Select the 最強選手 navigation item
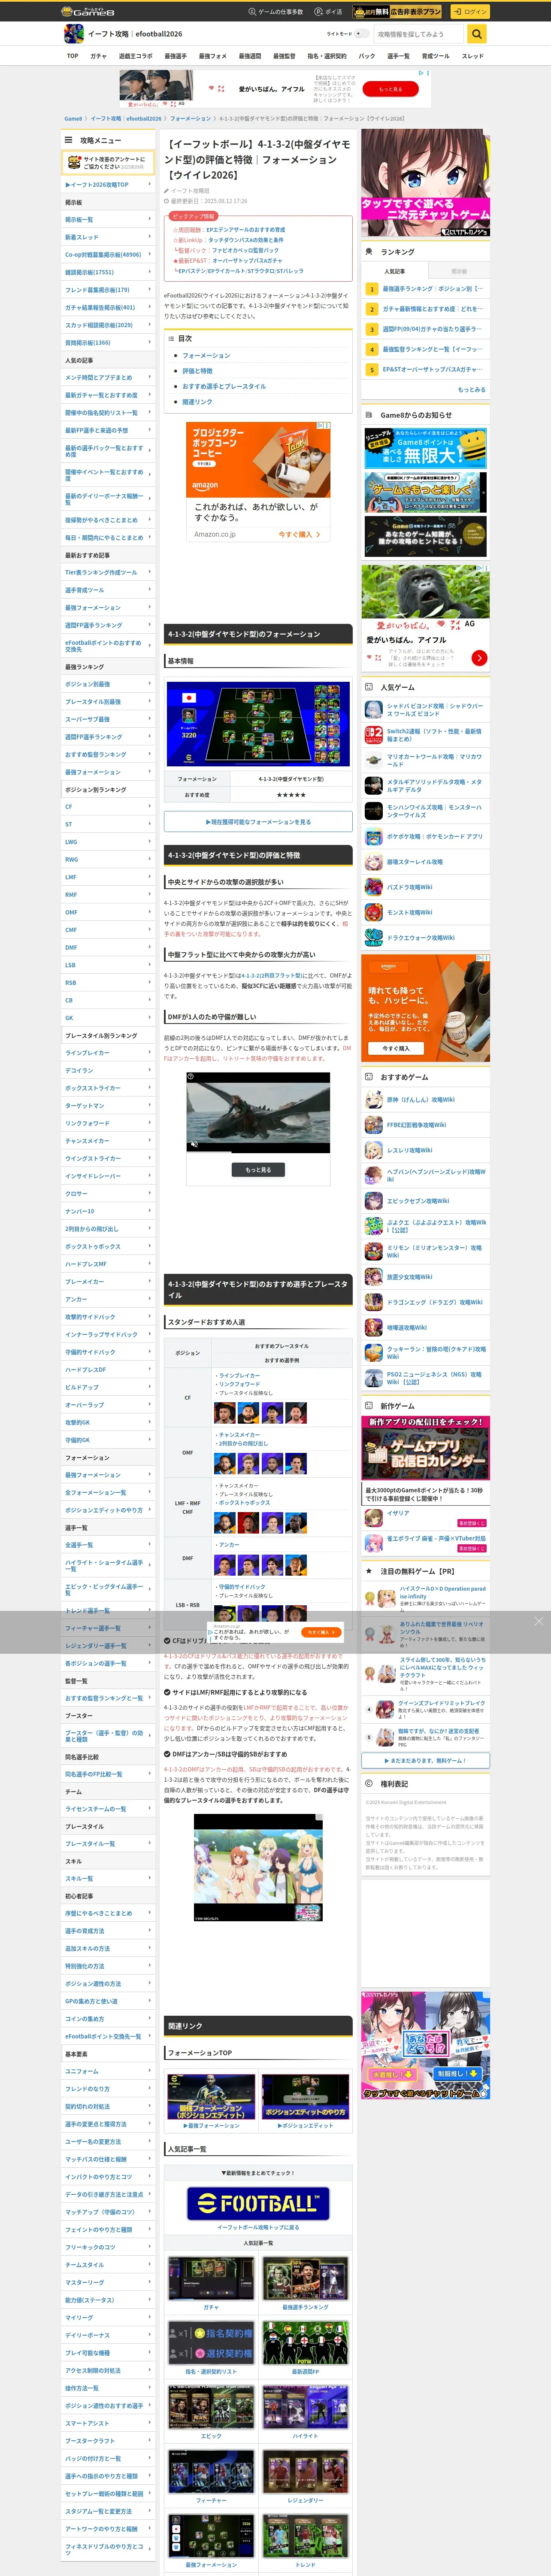The width and height of the screenshot is (551, 2576). point(175,56)
